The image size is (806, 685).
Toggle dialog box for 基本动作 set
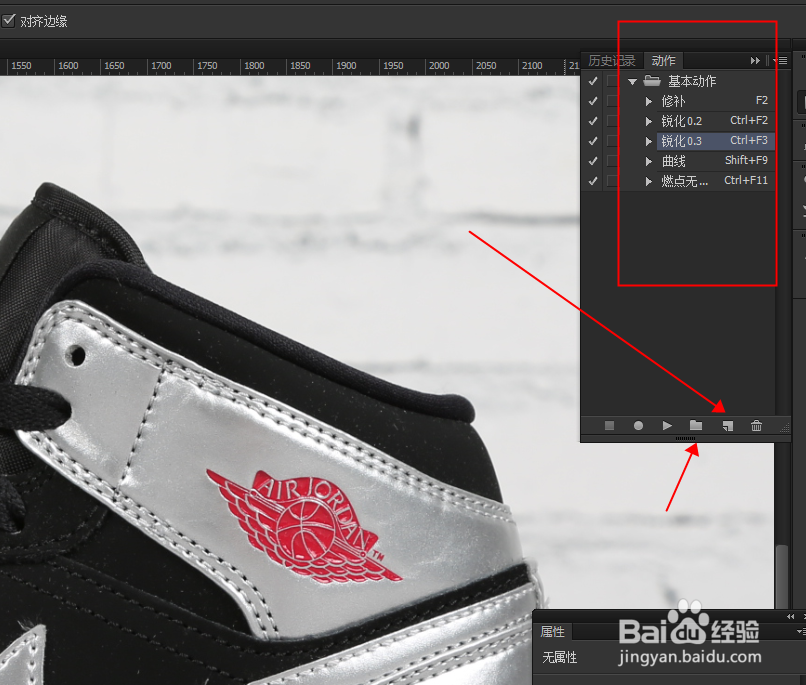click(x=612, y=81)
